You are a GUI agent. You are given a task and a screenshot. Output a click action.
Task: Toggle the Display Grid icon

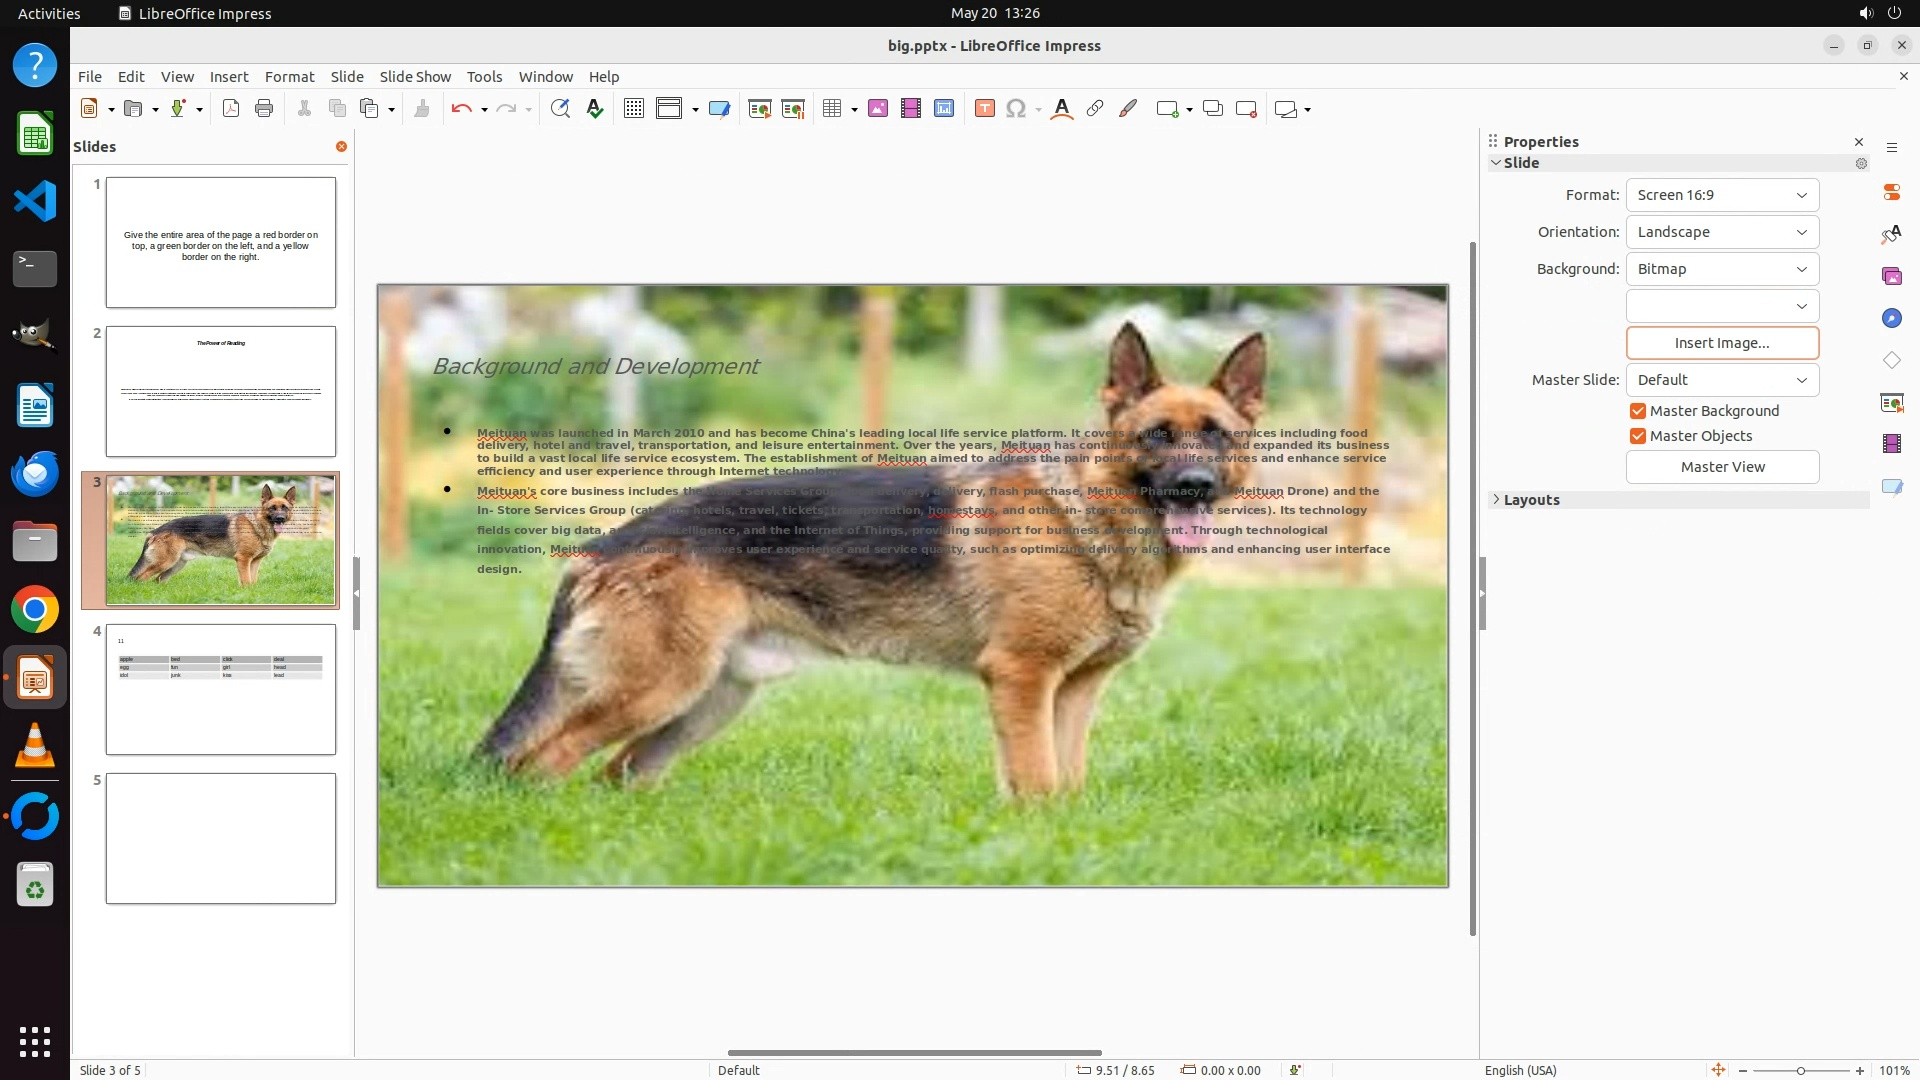[x=633, y=109]
